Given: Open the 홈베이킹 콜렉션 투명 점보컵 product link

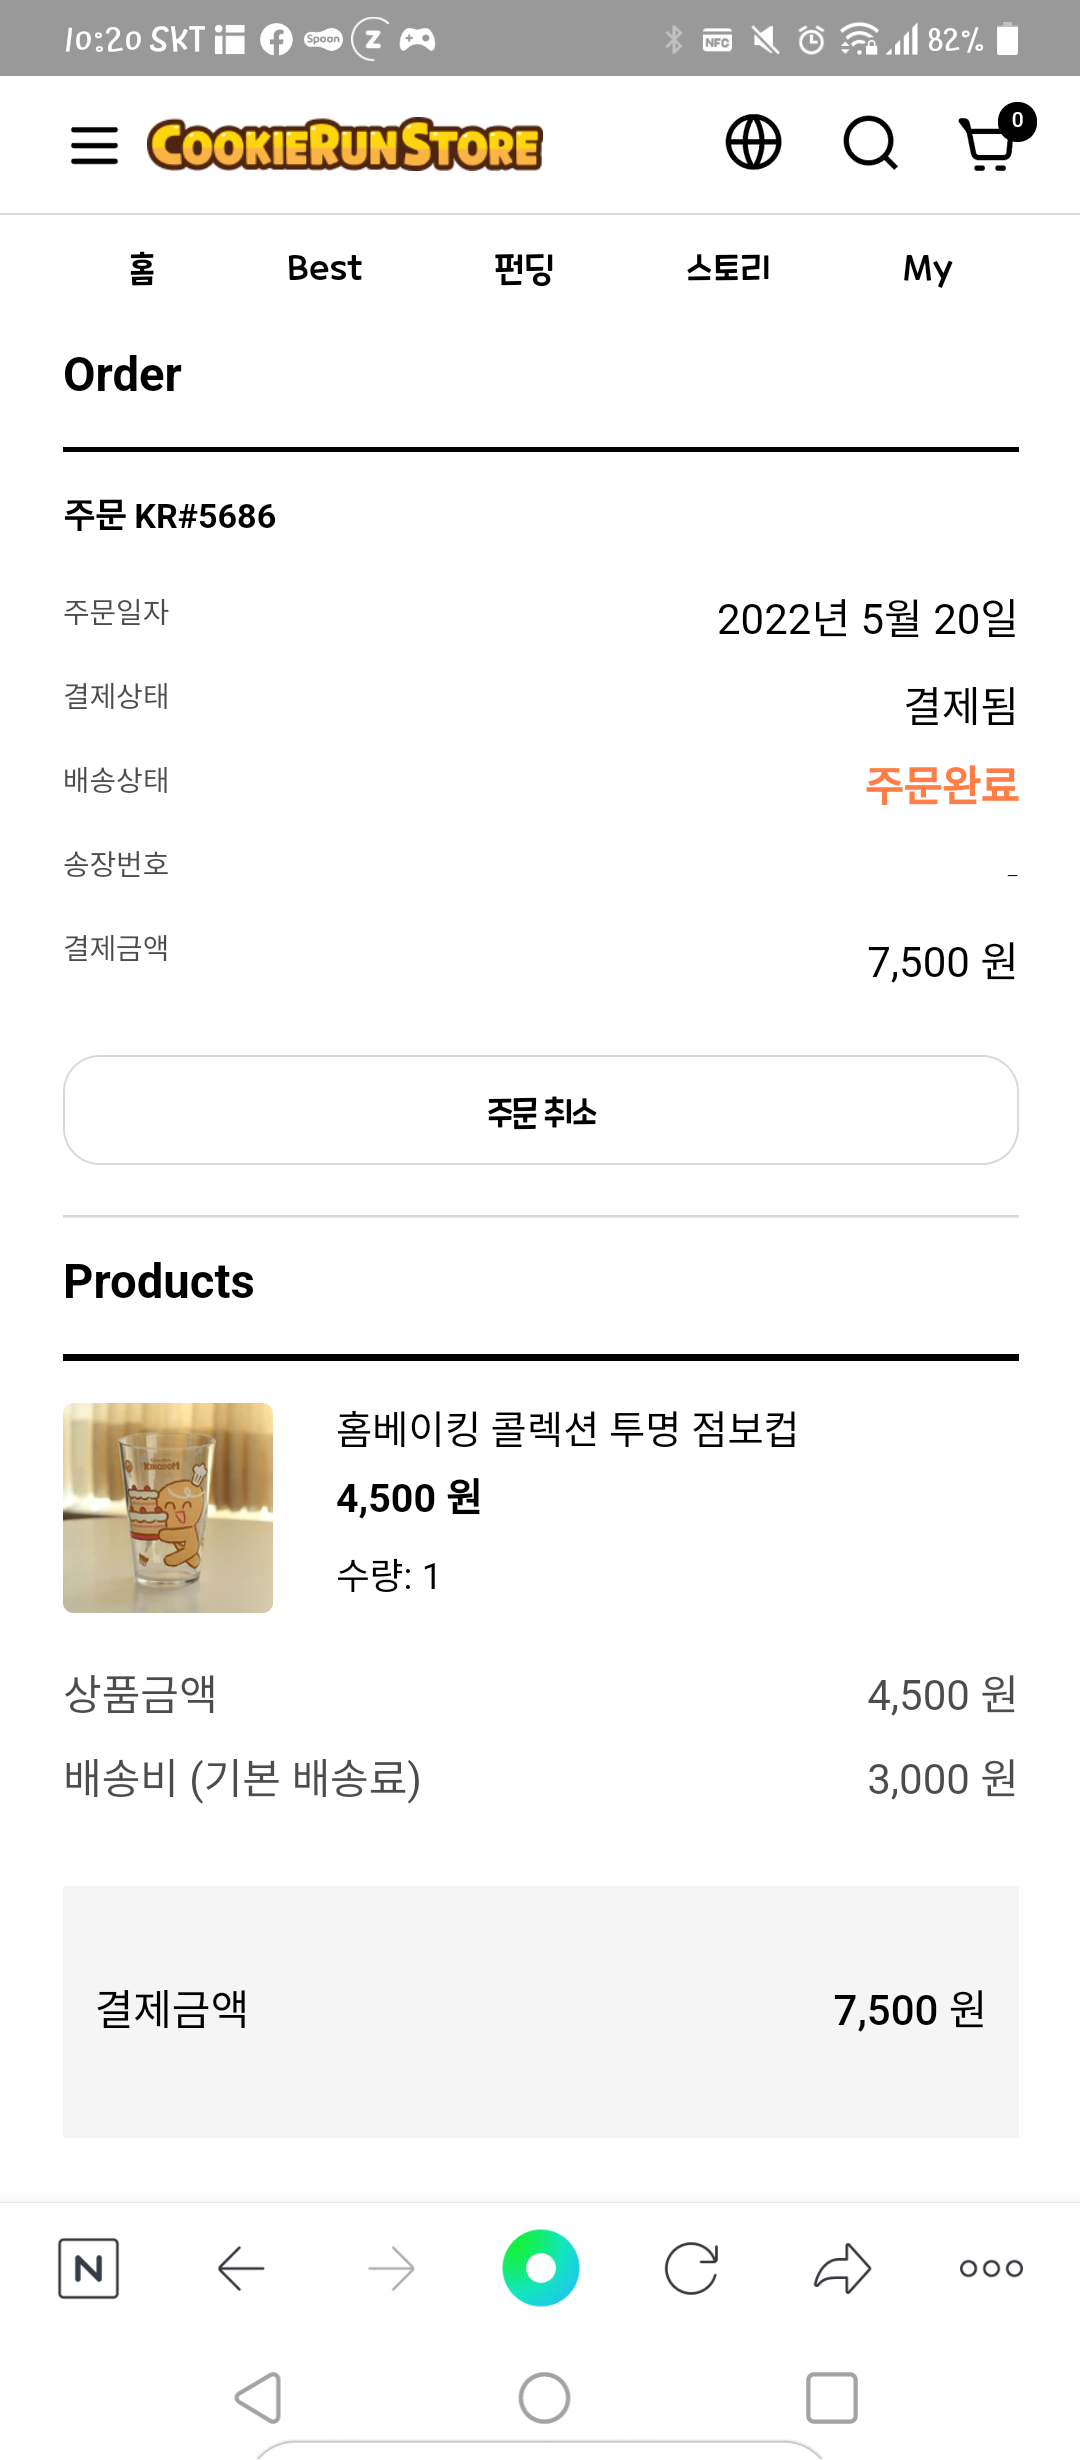Looking at the screenshot, I should 566,1429.
